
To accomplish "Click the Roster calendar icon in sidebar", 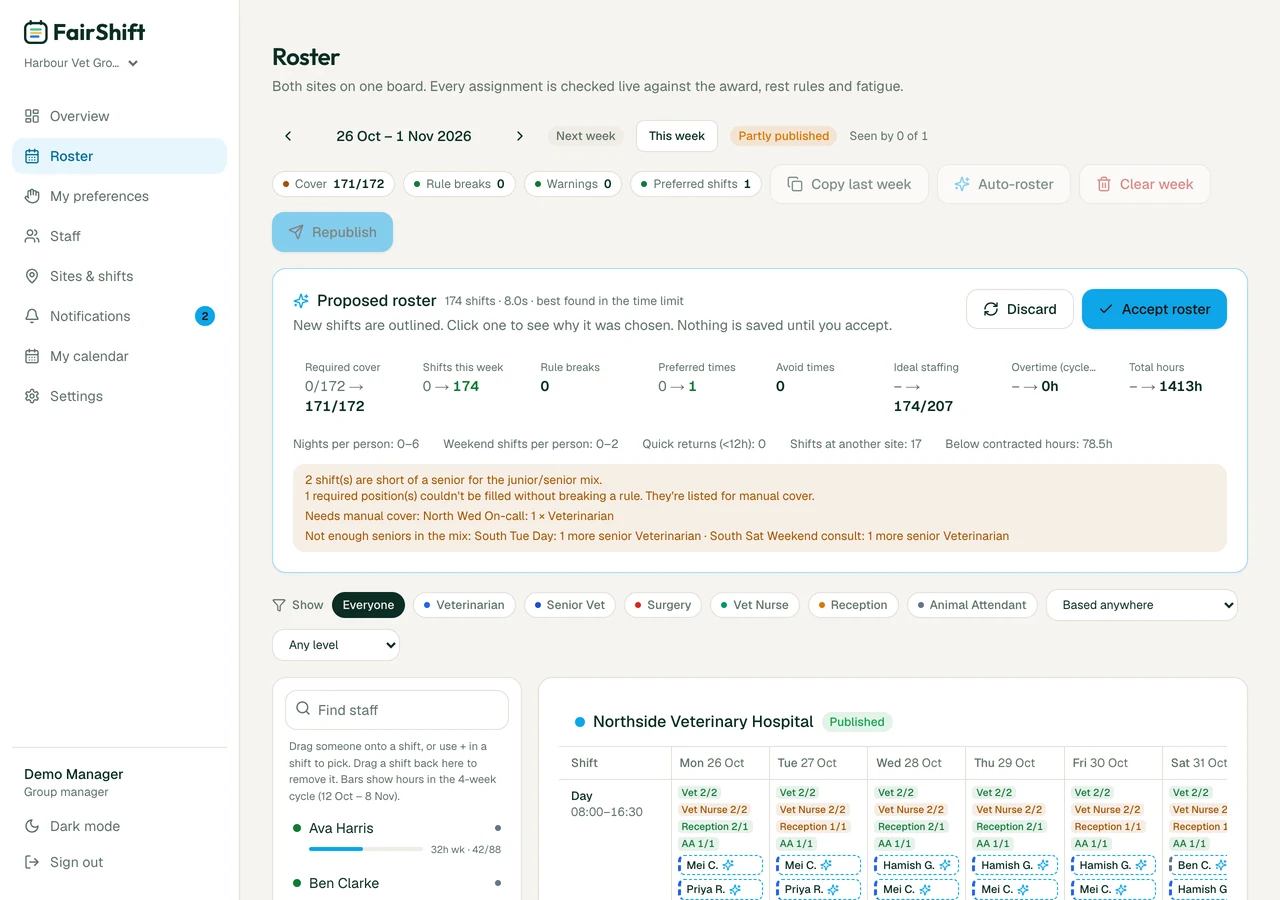I will [32, 156].
